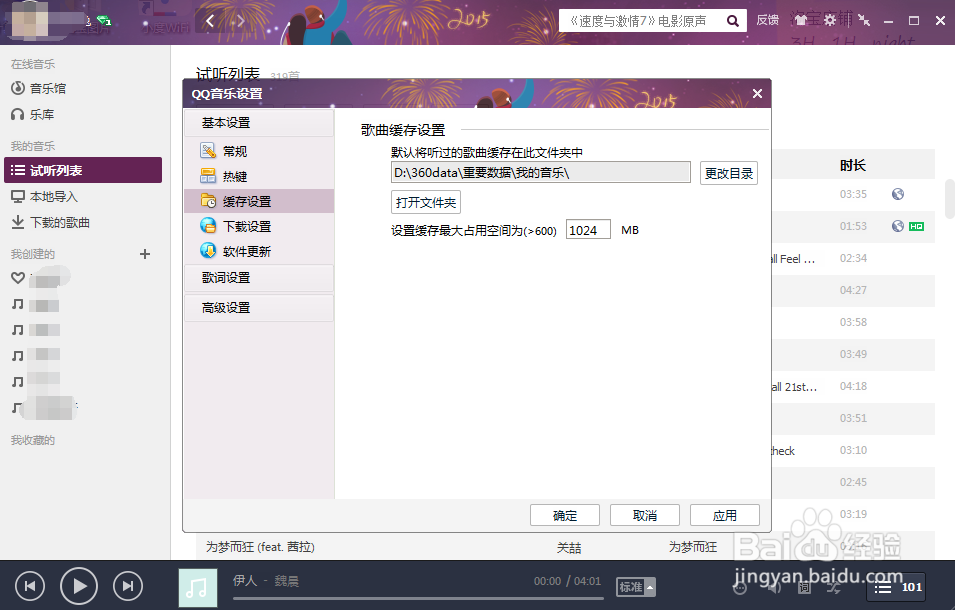This screenshot has height=610, width=955.
Task: Click the volume speaker icon
Action: pyautogui.click(x=774, y=587)
